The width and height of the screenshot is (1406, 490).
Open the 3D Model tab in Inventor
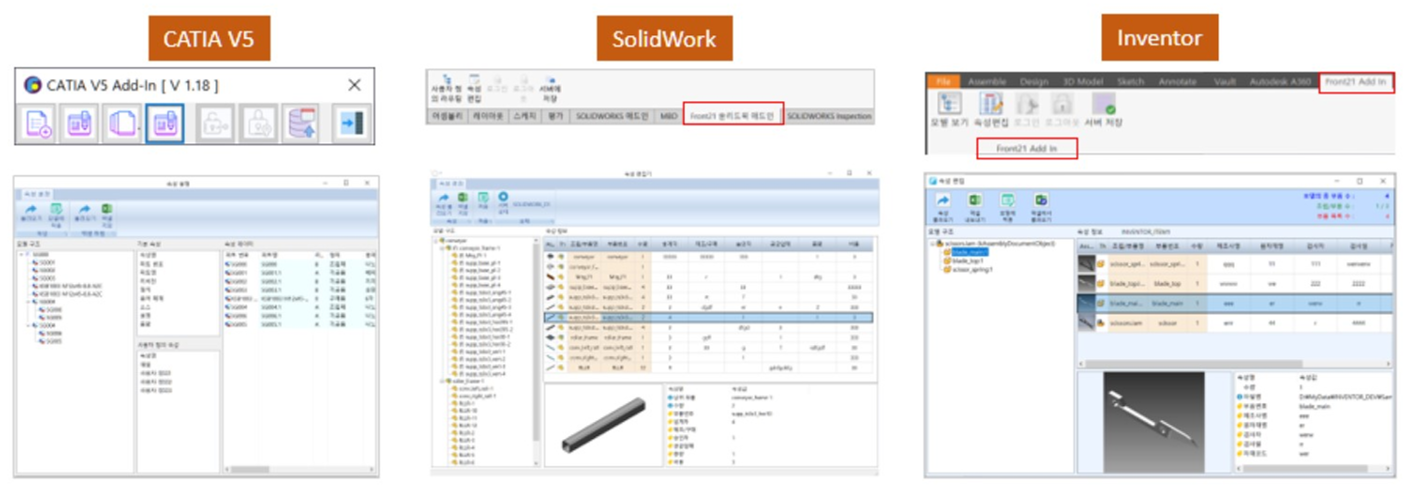coord(1081,81)
